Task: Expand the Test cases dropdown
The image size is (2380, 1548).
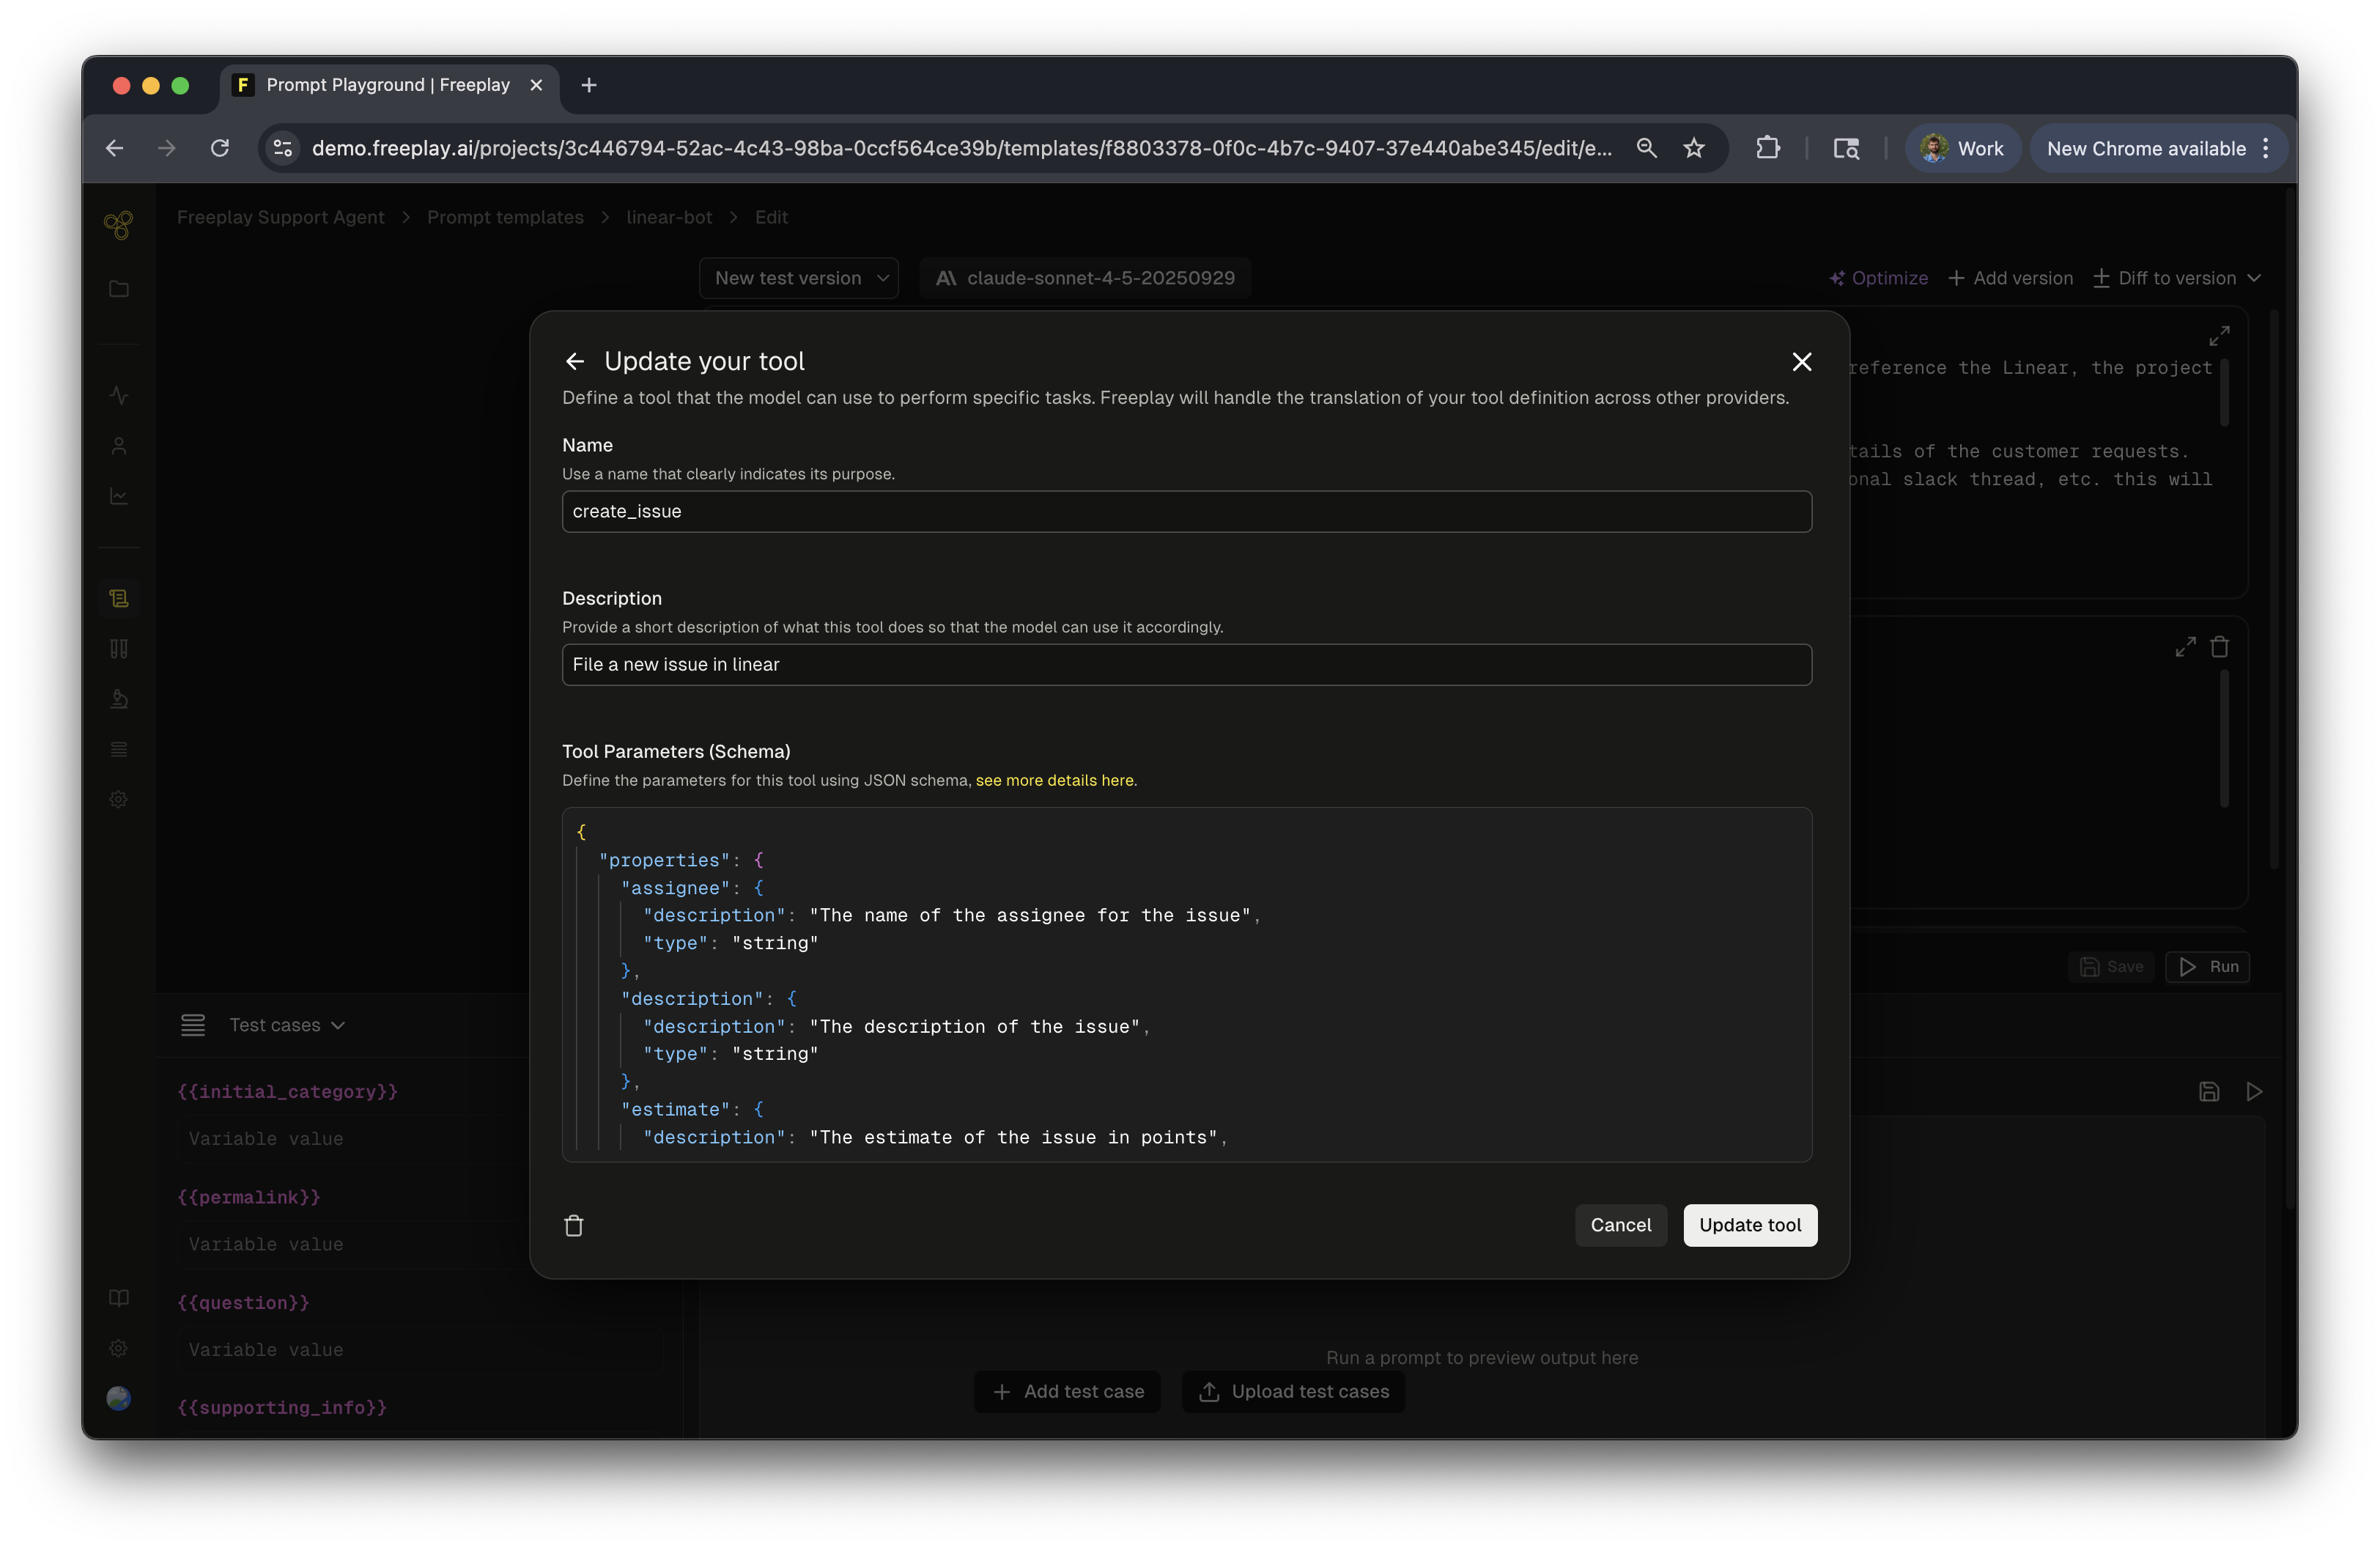Action: coord(286,1025)
